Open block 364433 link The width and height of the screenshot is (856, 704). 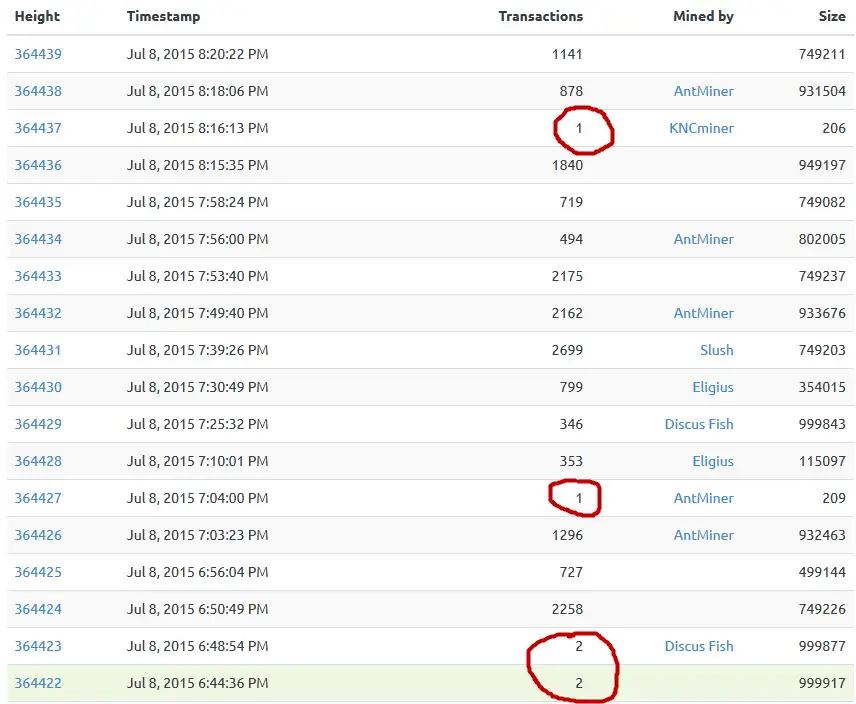click(38, 276)
